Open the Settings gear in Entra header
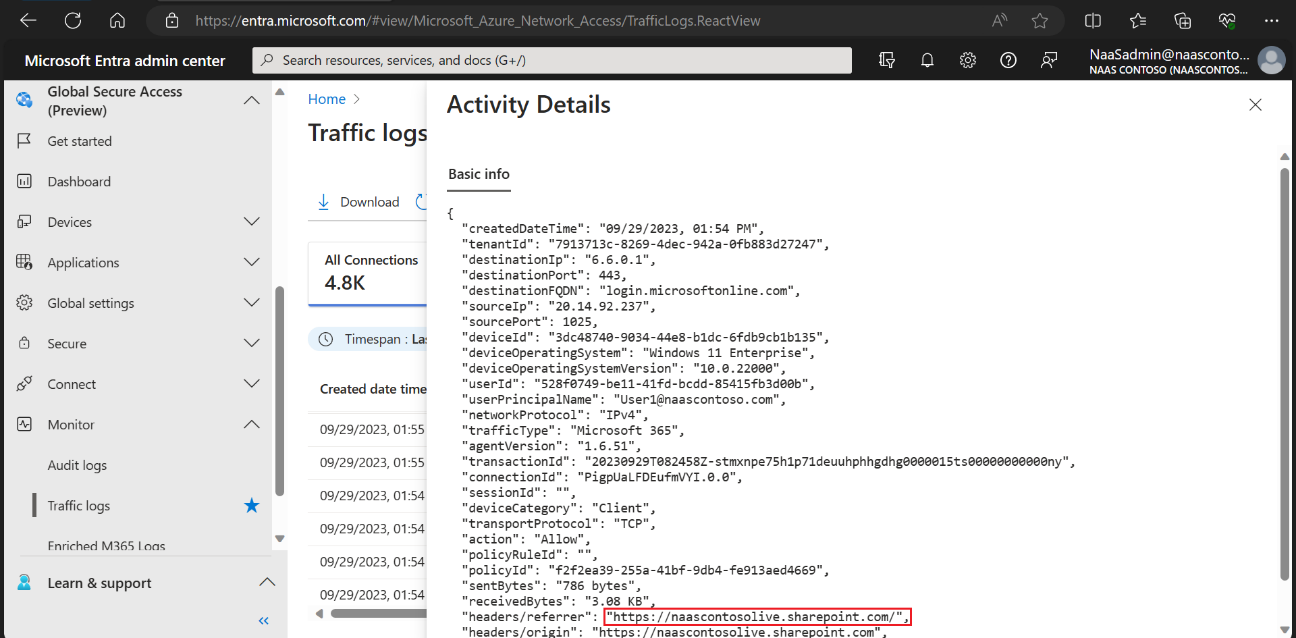This screenshot has width=1296, height=638. 968,60
